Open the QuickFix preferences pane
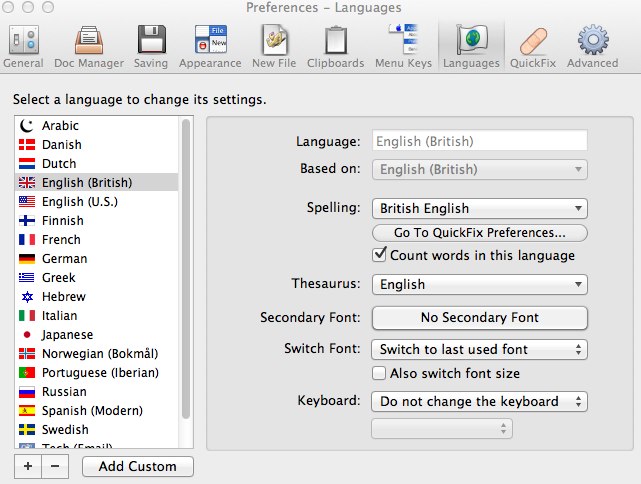The image size is (641, 484). coord(533,46)
